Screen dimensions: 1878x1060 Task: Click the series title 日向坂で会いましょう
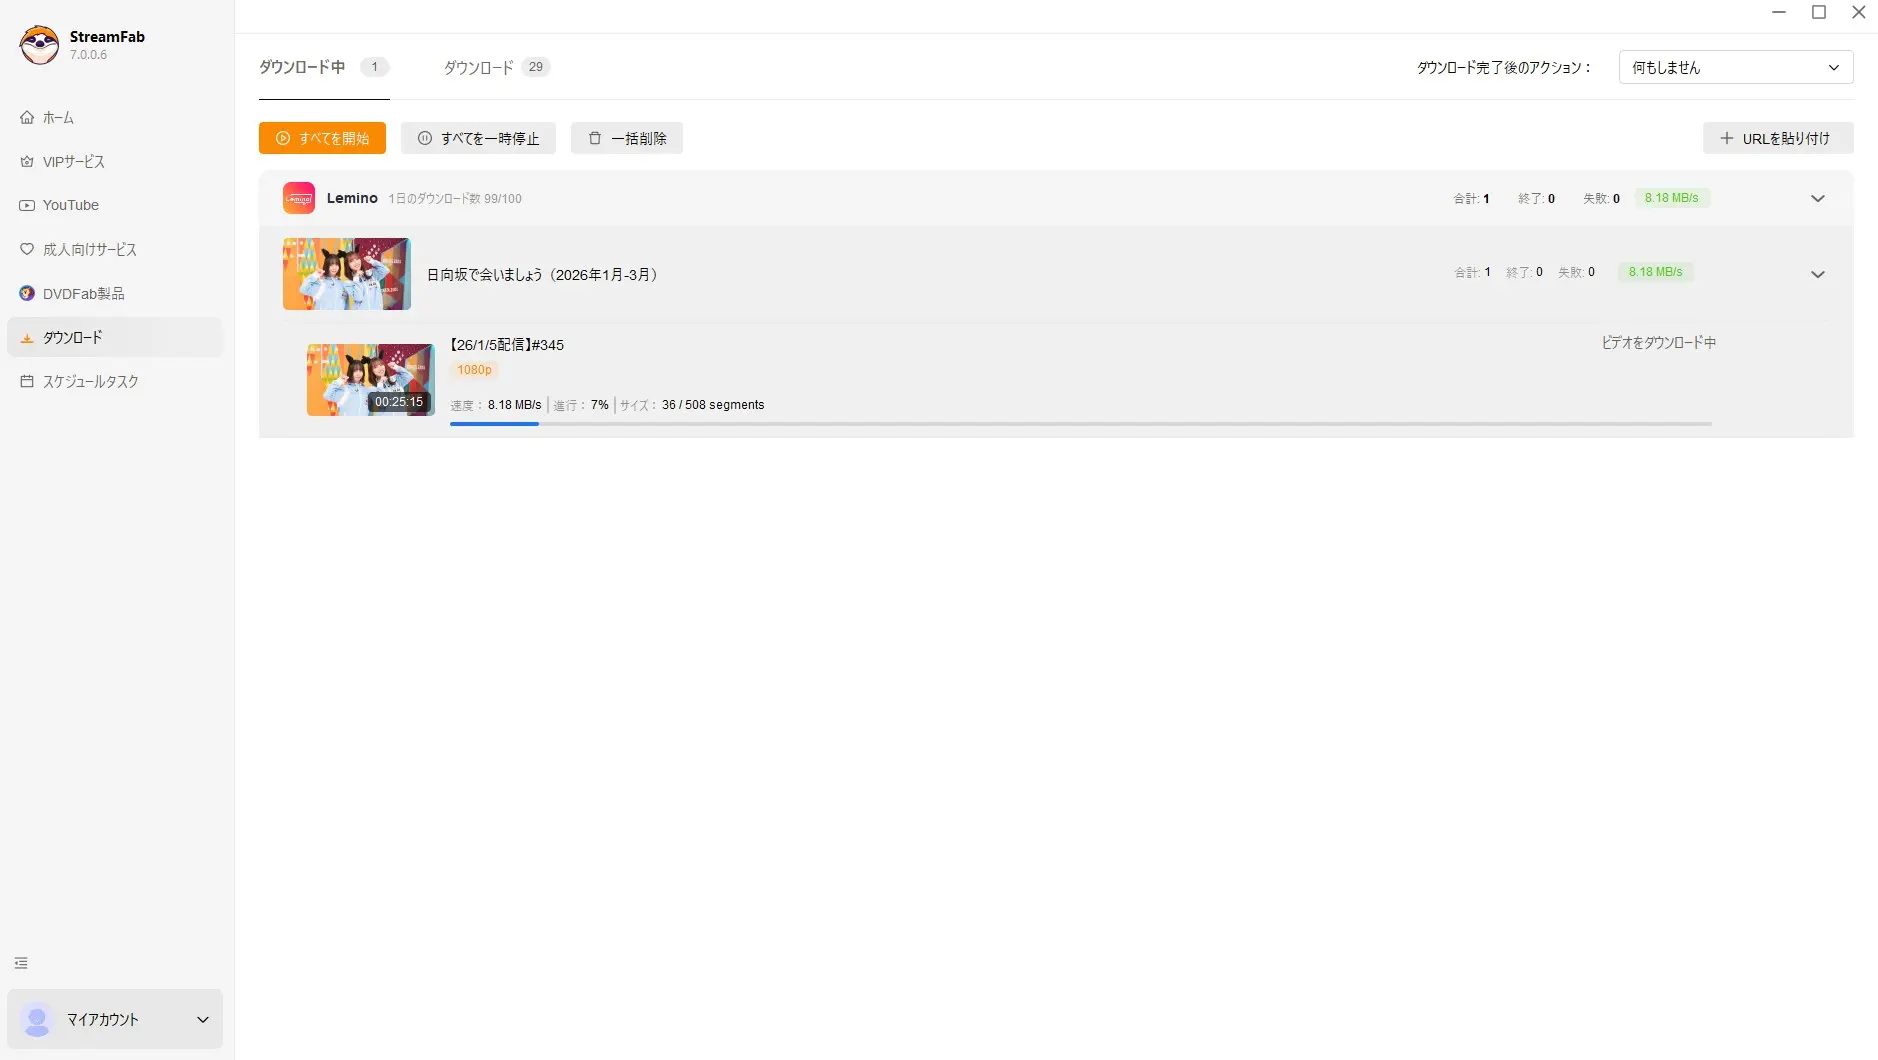click(x=542, y=274)
